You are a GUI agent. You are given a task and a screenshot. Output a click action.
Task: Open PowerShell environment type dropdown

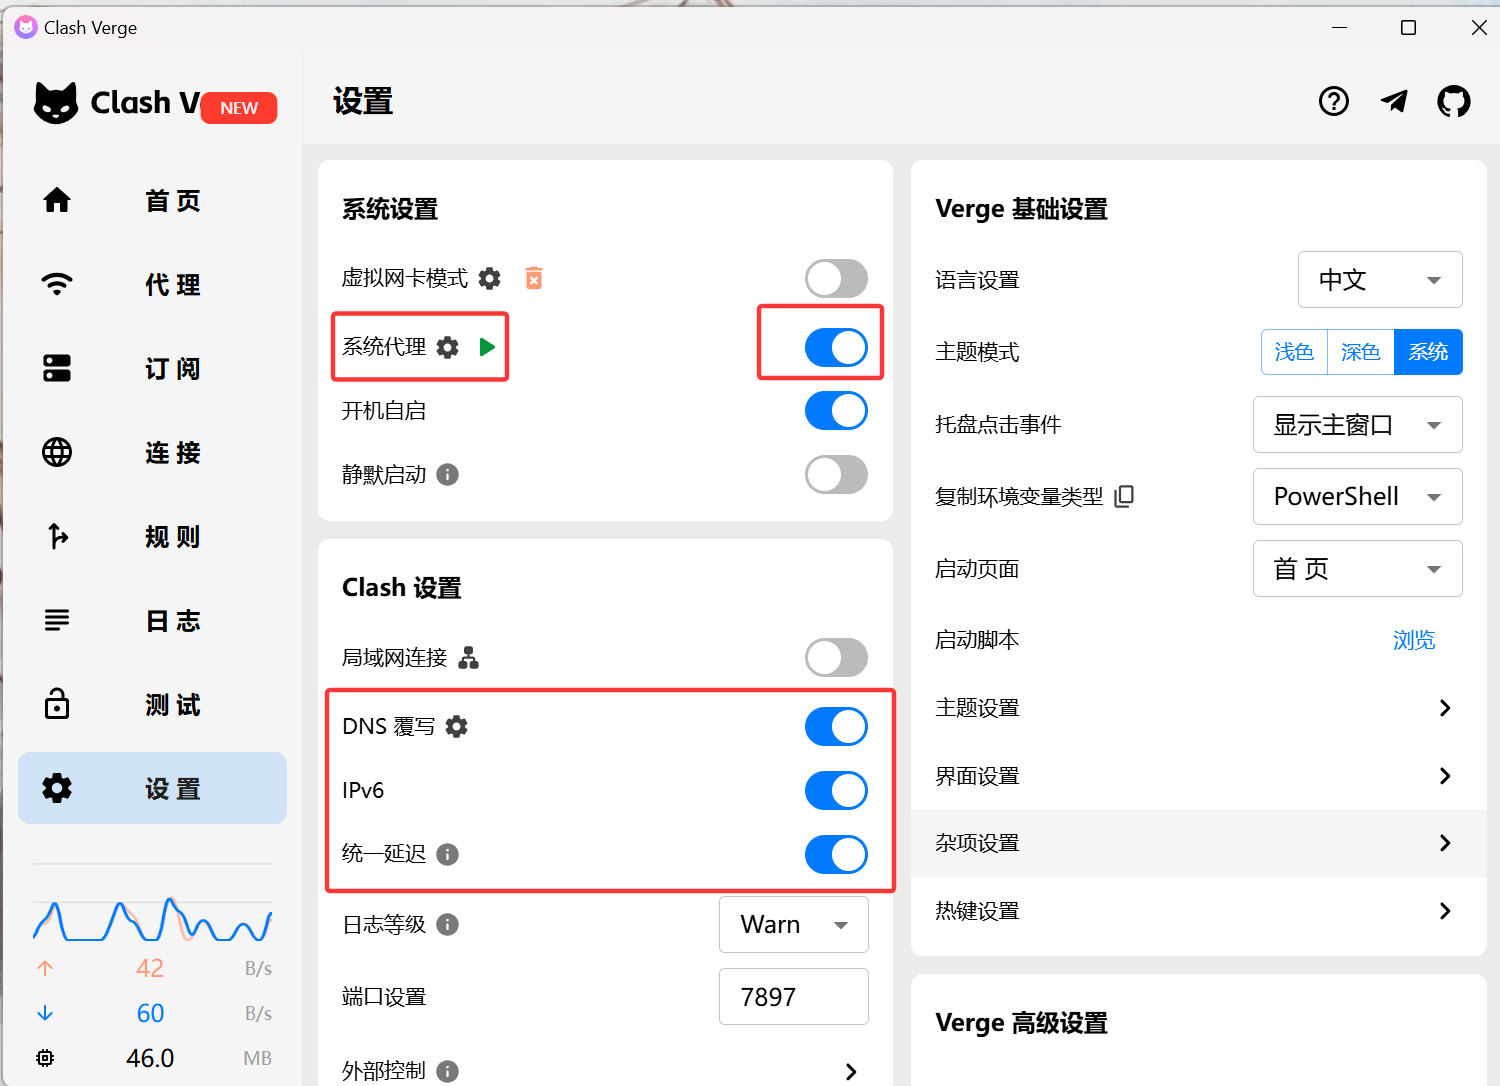click(1358, 496)
